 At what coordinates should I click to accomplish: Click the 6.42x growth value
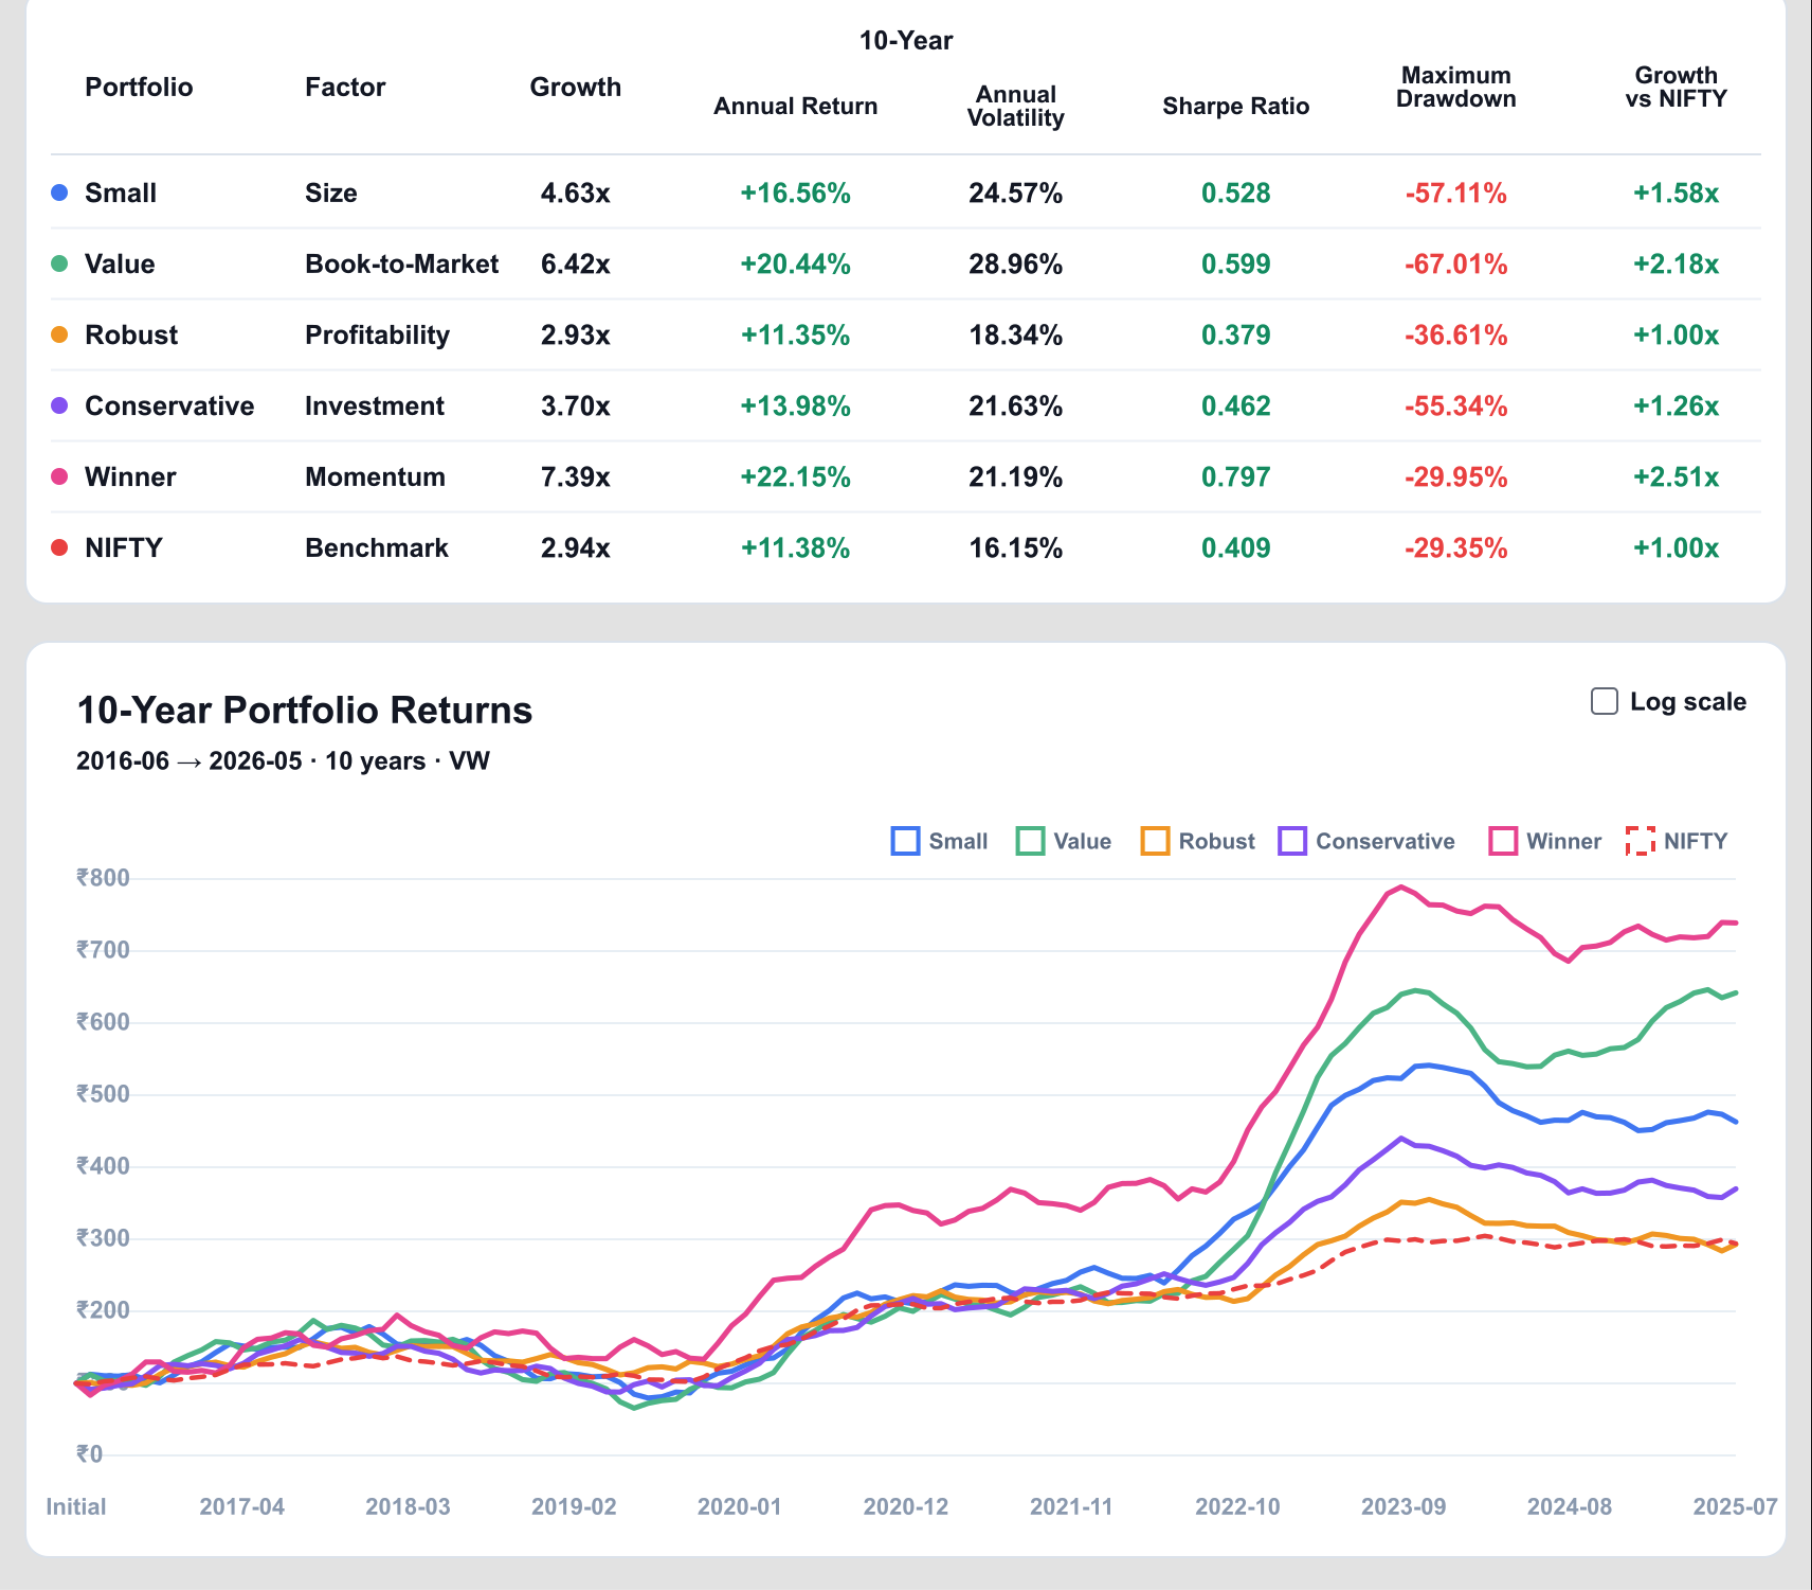click(575, 264)
